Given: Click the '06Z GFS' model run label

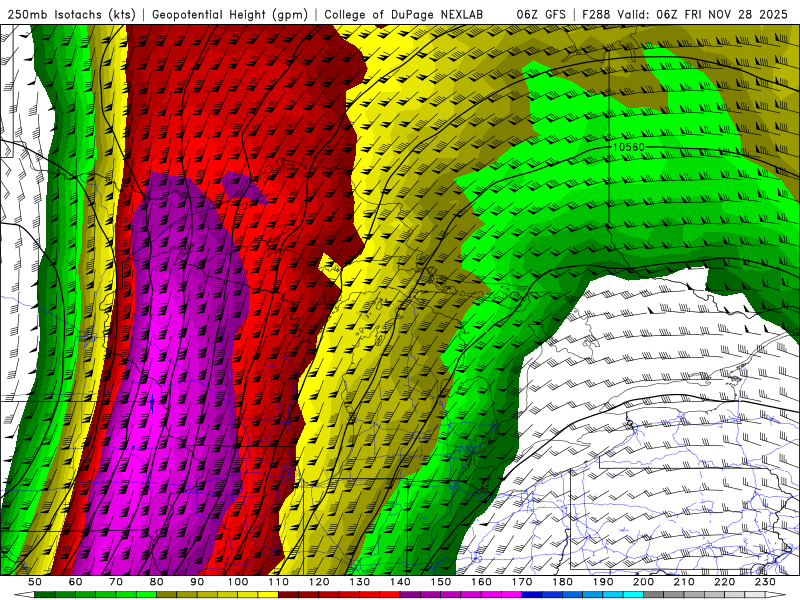Looking at the screenshot, I should 541,14.
